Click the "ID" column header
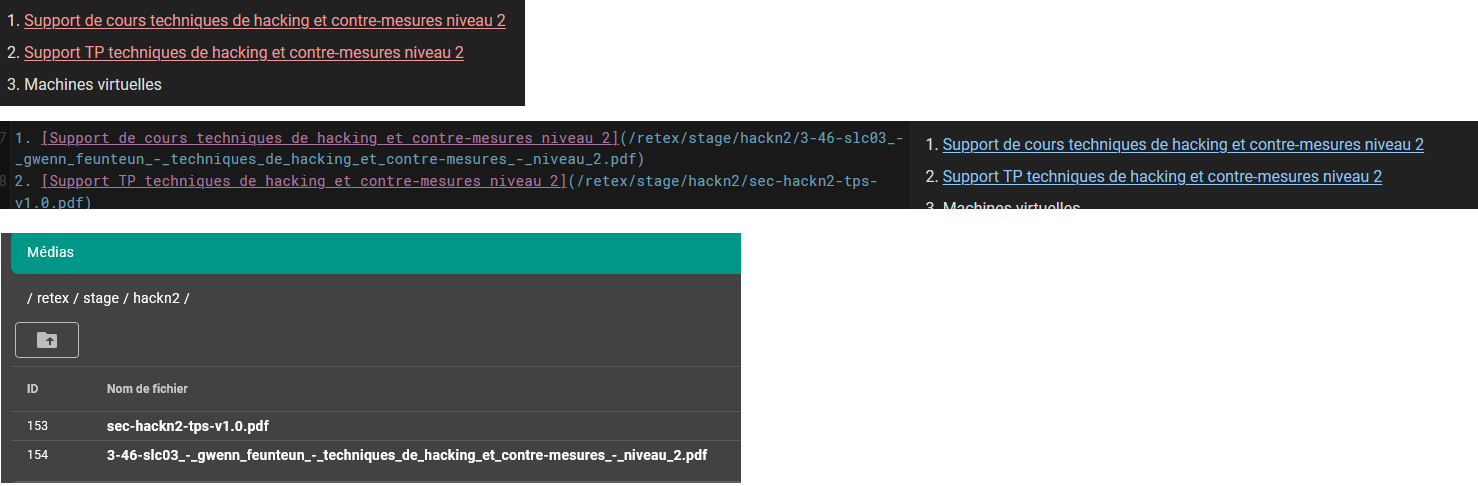1478x486 pixels. pos(33,389)
